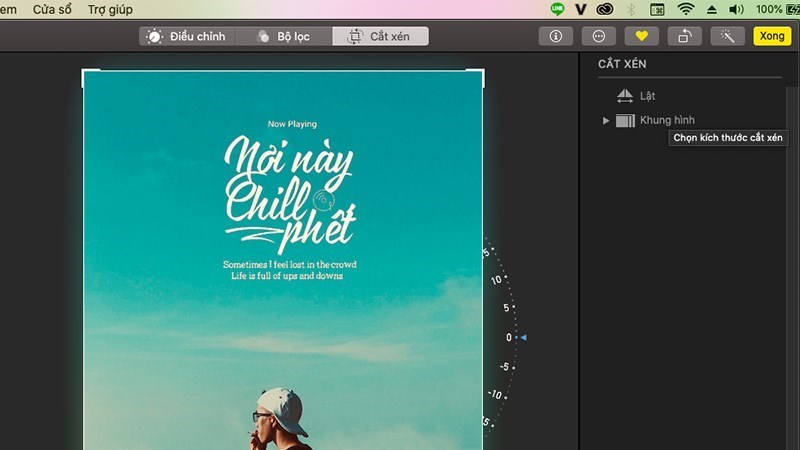Screen dimensions: 800x450
Task: Click the 5 degree mark on dial
Action: pos(507,308)
